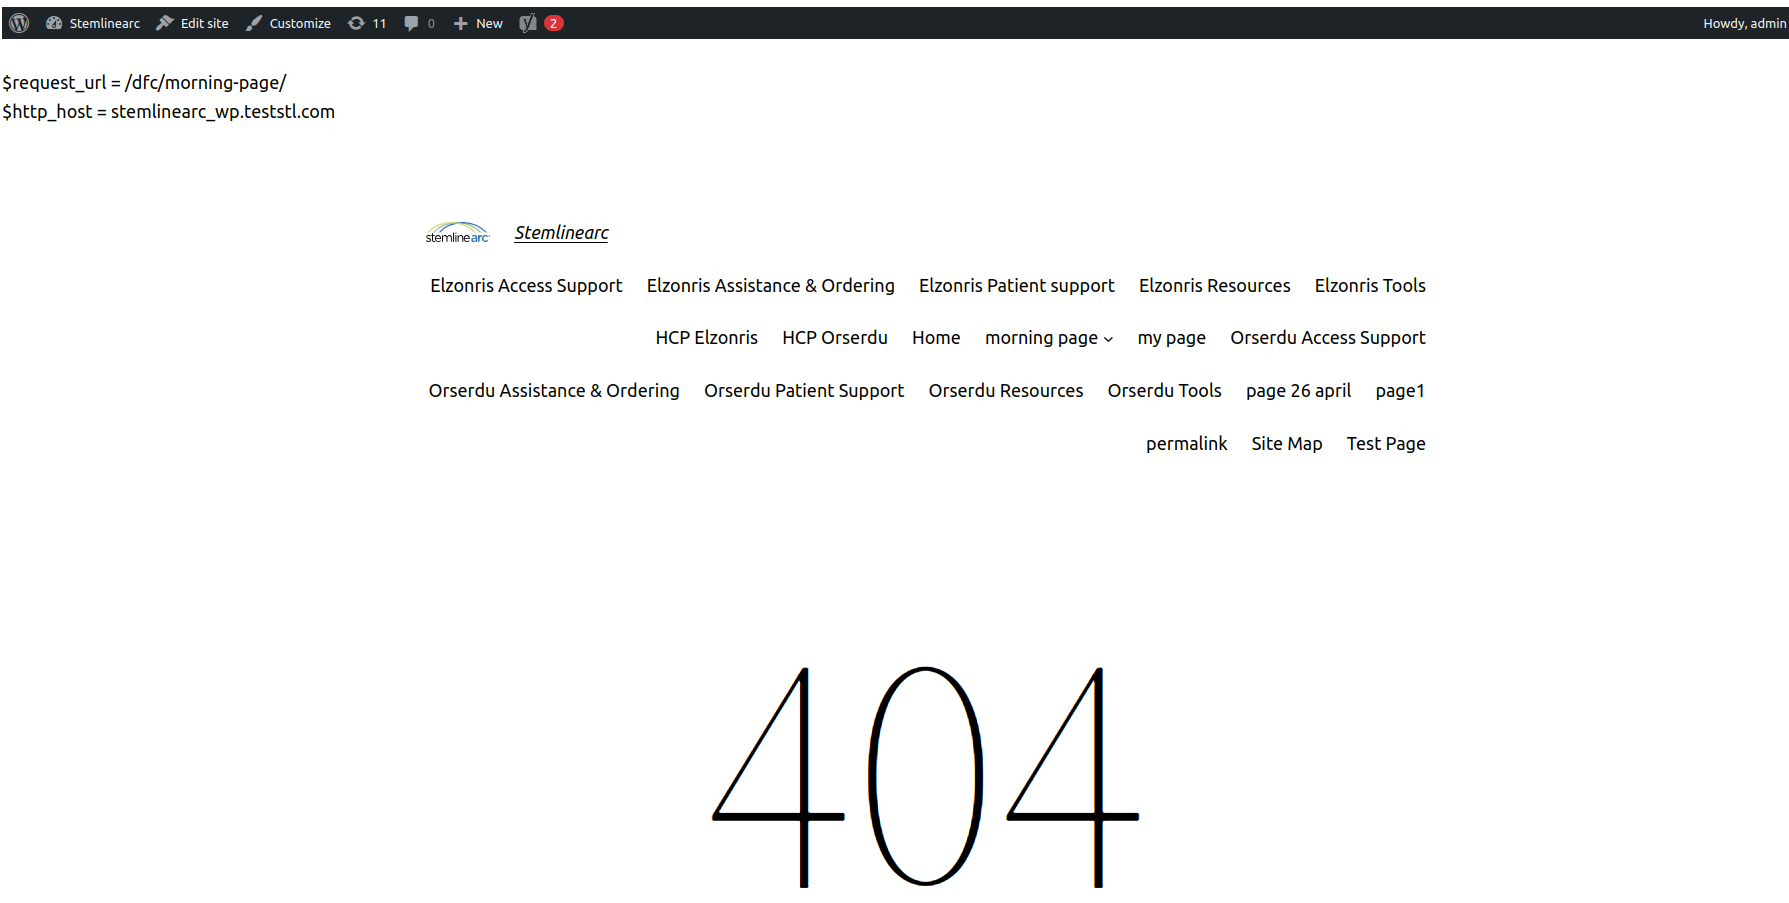Open the permalink page
This screenshot has width=1789, height=903.
click(x=1186, y=444)
